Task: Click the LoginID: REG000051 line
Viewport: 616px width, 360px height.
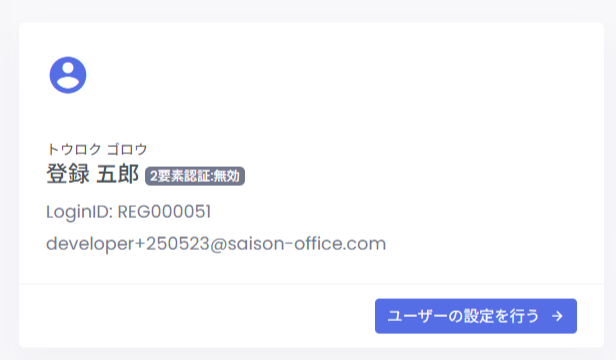Action: (128, 212)
